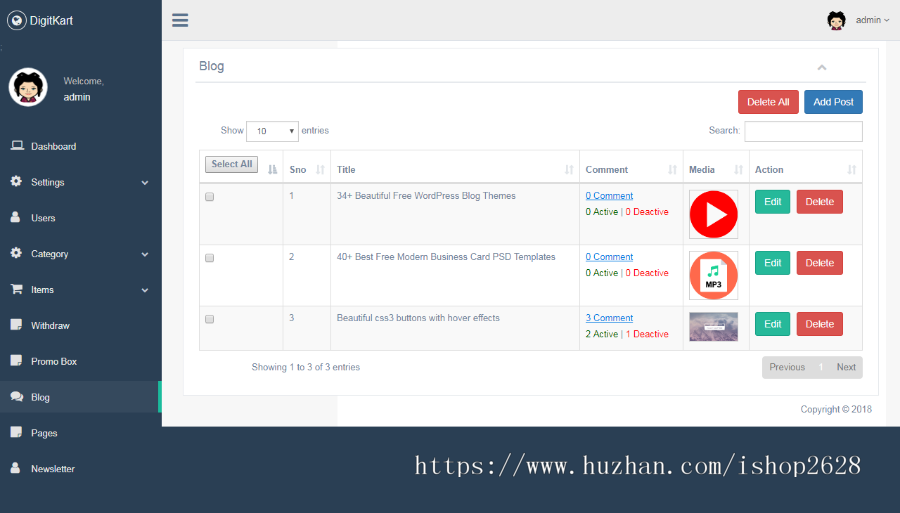Sort by the Media column arrows

739,170
